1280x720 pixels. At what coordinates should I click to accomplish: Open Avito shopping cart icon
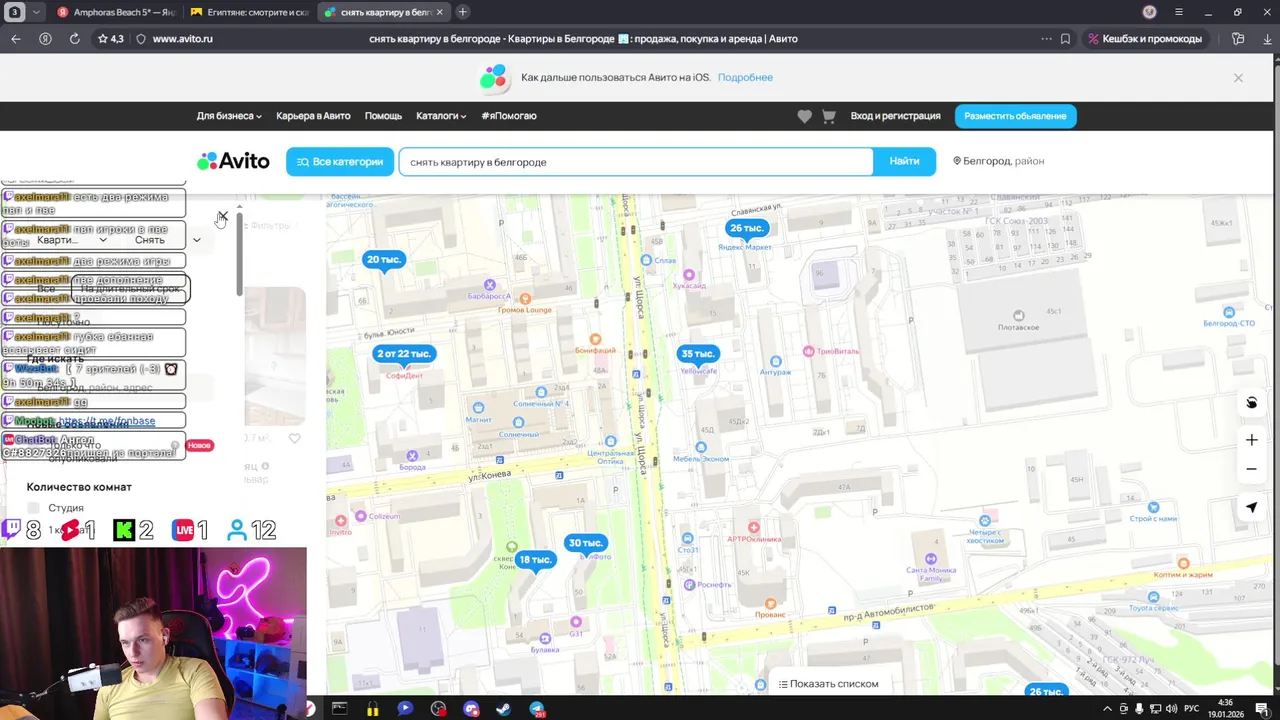pyautogui.click(x=828, y=116)
